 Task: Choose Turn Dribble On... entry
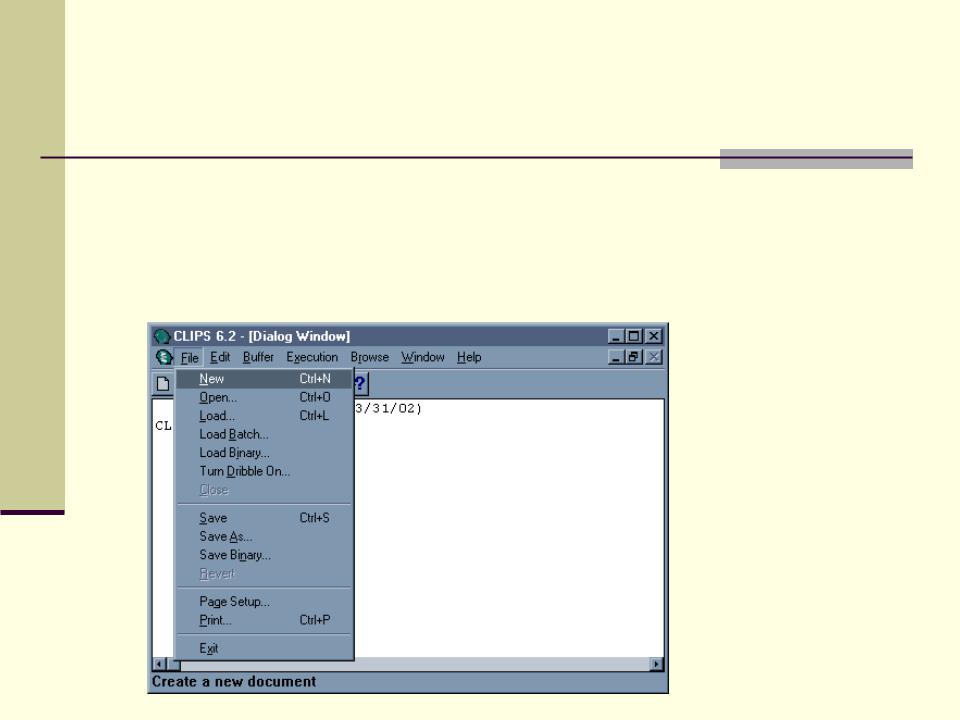click(x=264, y=471)
